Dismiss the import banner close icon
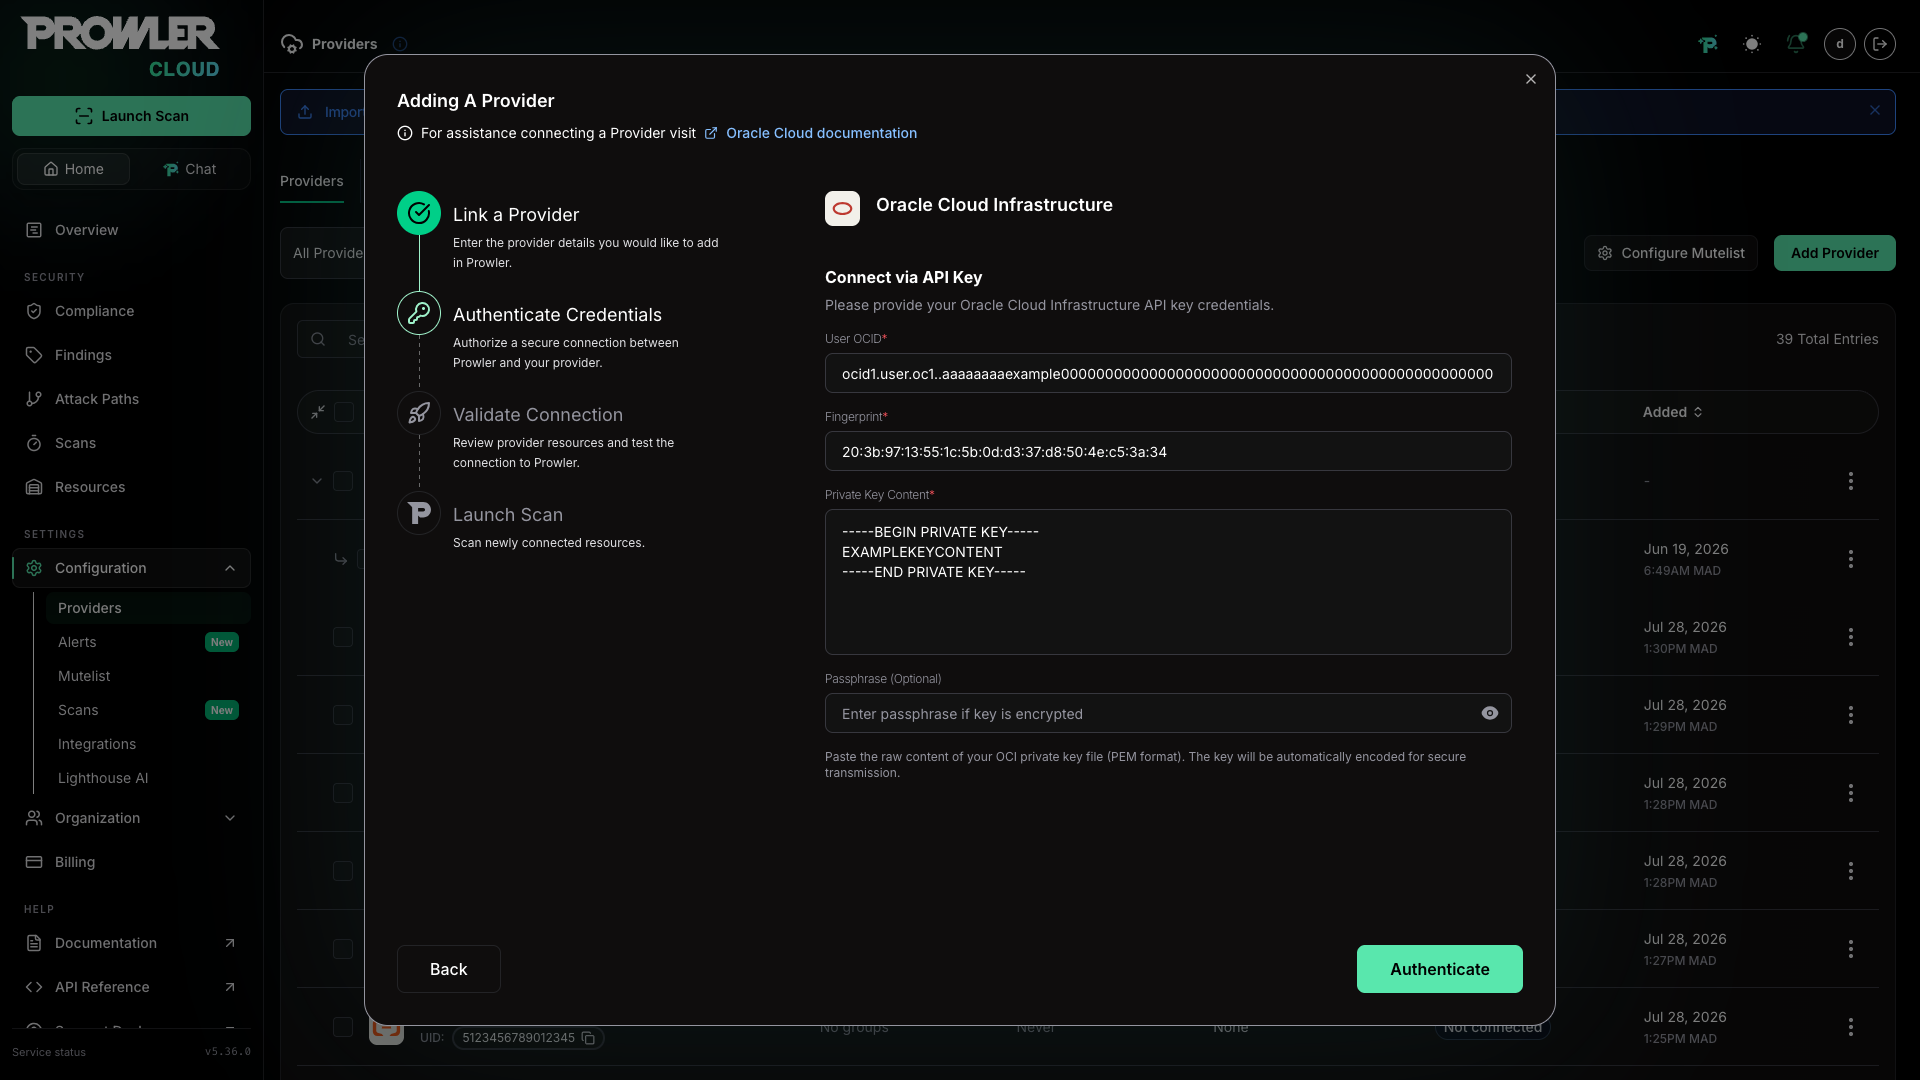 click(1875, 110)
